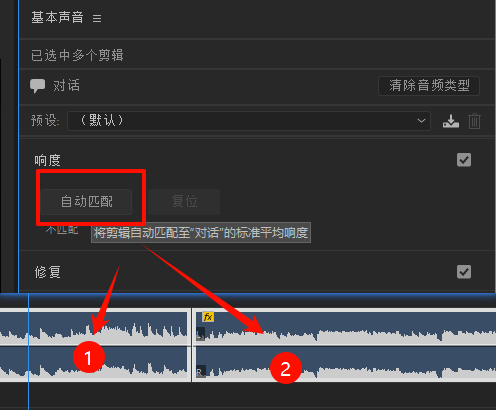Expand the 修复 section header
This screenshot has width=496, height=410.
47,272
